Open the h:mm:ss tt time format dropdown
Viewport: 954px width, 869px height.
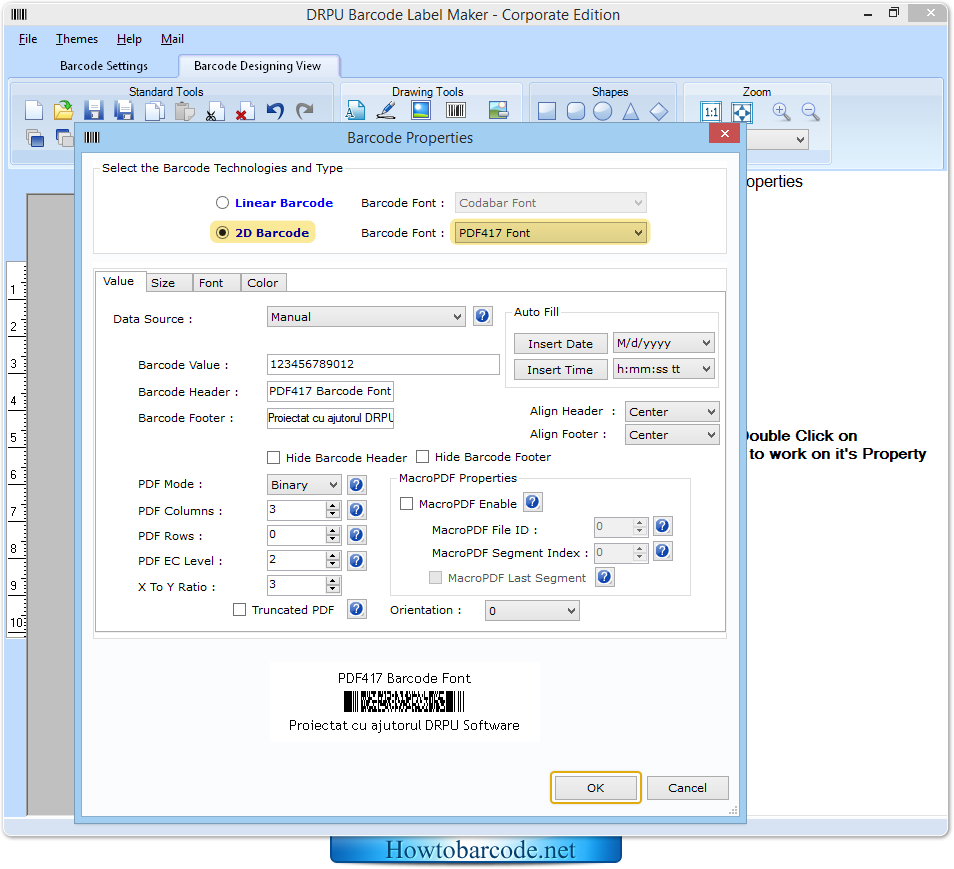point(663,369)
